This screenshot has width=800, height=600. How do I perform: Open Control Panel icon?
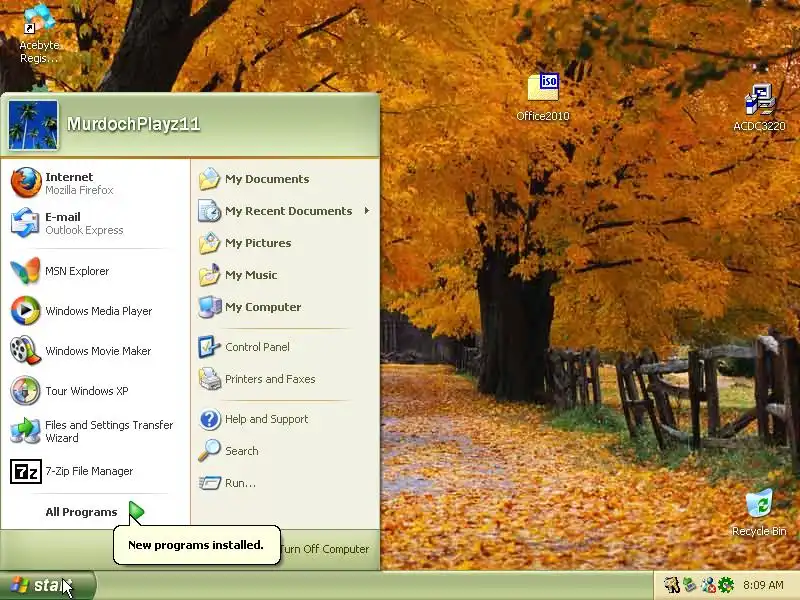tap(209, 347)
